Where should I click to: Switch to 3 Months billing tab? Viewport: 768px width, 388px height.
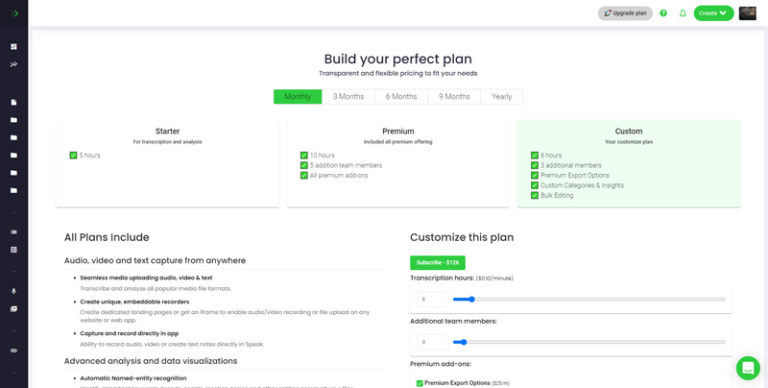pyautogui.click(x=348, y=97)
